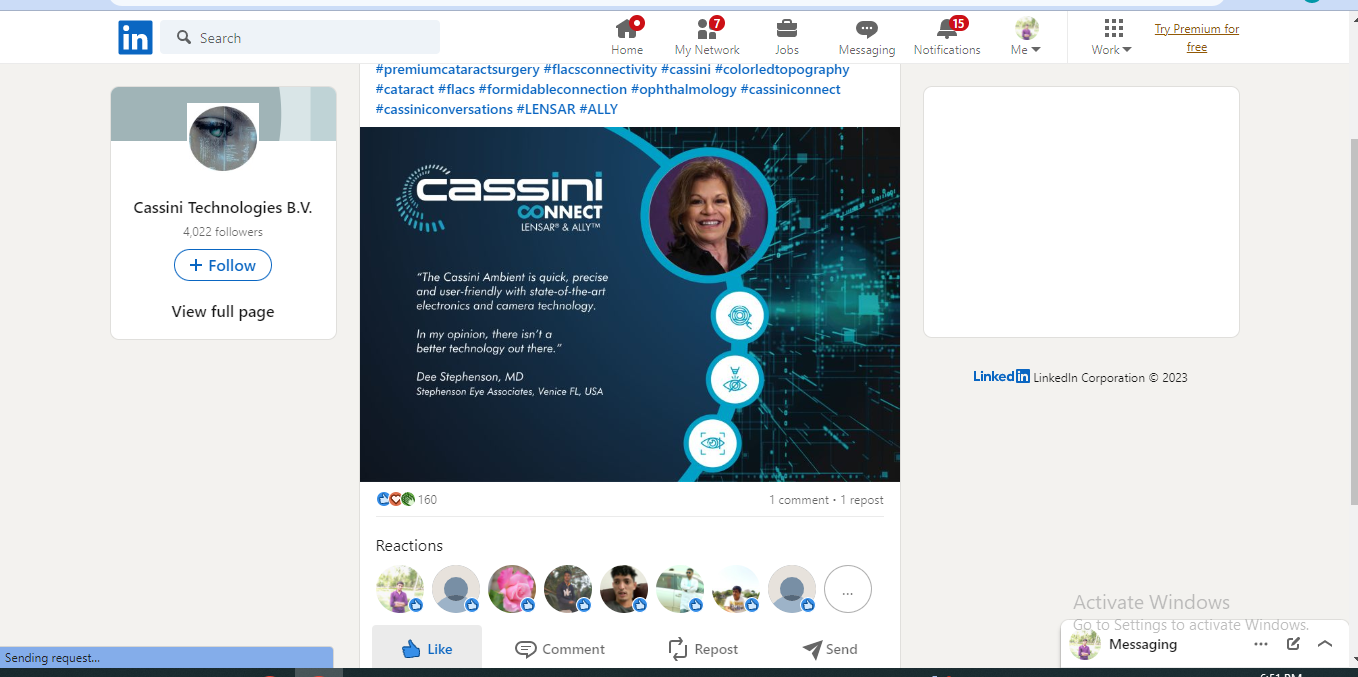Expand the Work apps menu
Screen dimensions: 1358x677
coord(1112,37)
